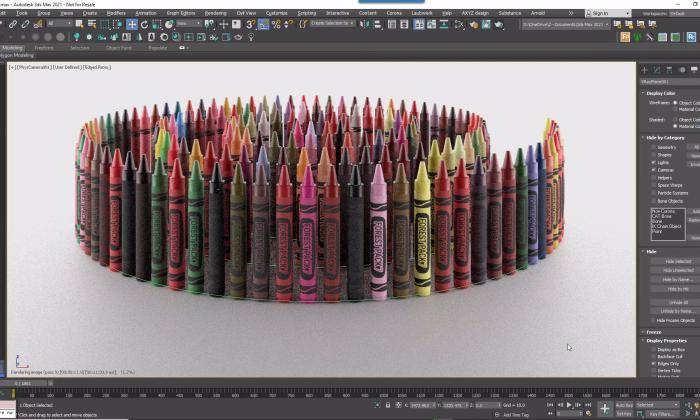700x420 pixels.
Task: Click Use Pivot Point Center icon
Action: point(209,24)
